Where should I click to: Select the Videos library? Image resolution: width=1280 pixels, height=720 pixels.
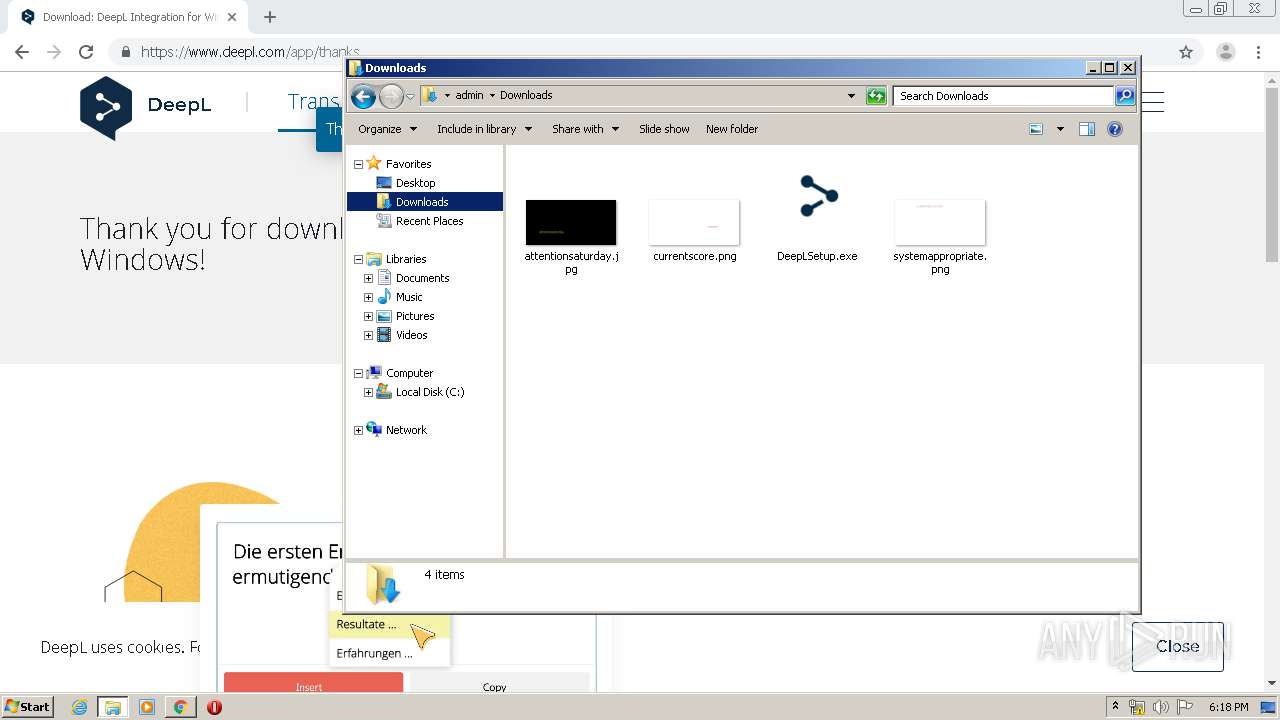click(x=411, y=335)
